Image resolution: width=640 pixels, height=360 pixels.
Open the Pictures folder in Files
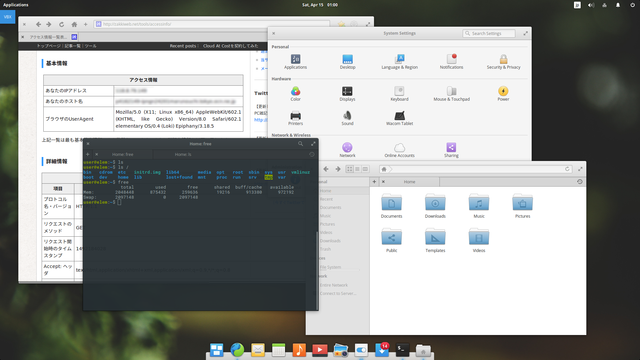pyautogui.click(x=522, y=206)
